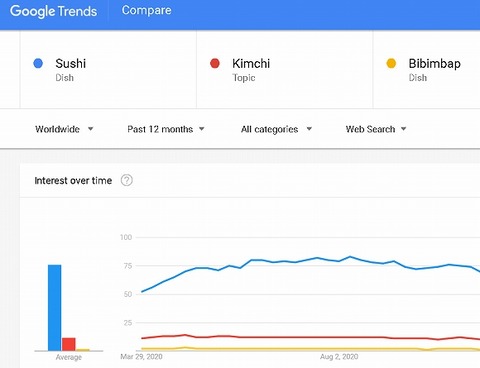
Task: Select the Compare tab in header
Action: click(x=146, y=10)
